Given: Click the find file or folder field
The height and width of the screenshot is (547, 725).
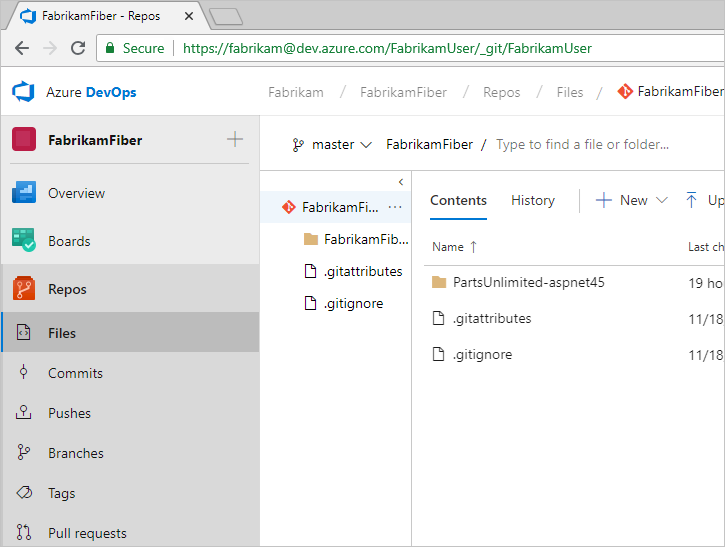Looking at the screenshot, I should (x=582, y=145).
